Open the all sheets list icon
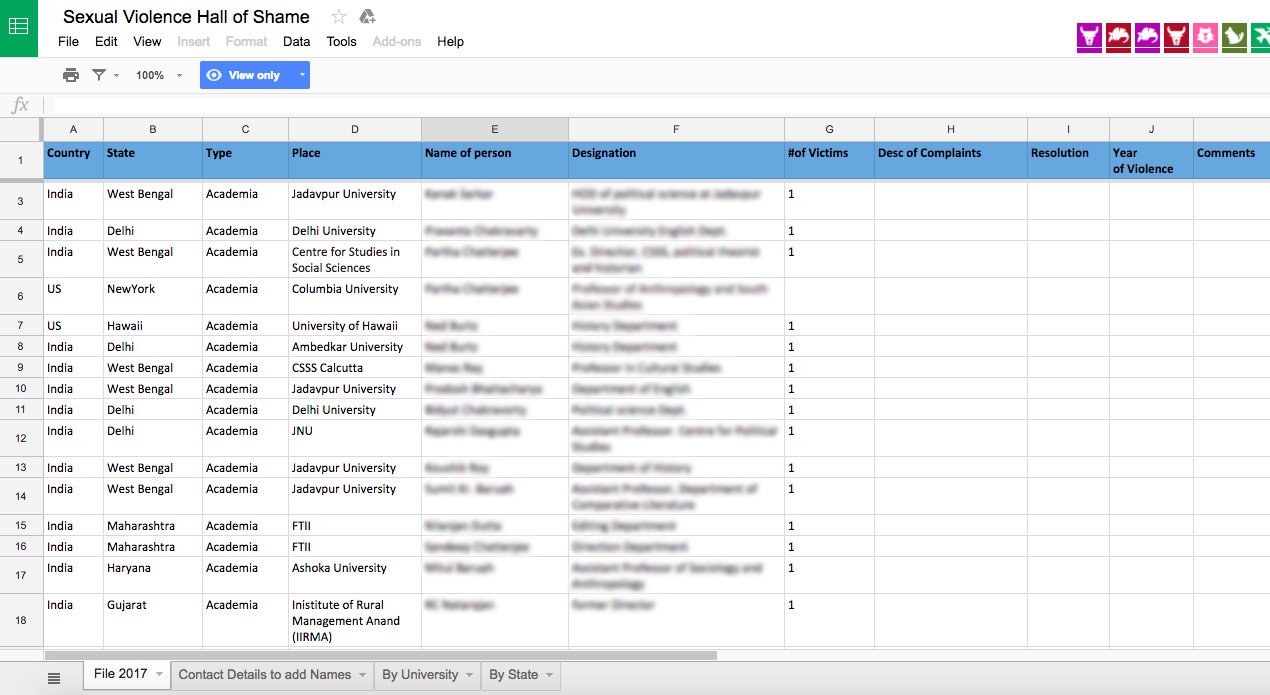This screenshot has height=695, width=1270. [54, 678]
